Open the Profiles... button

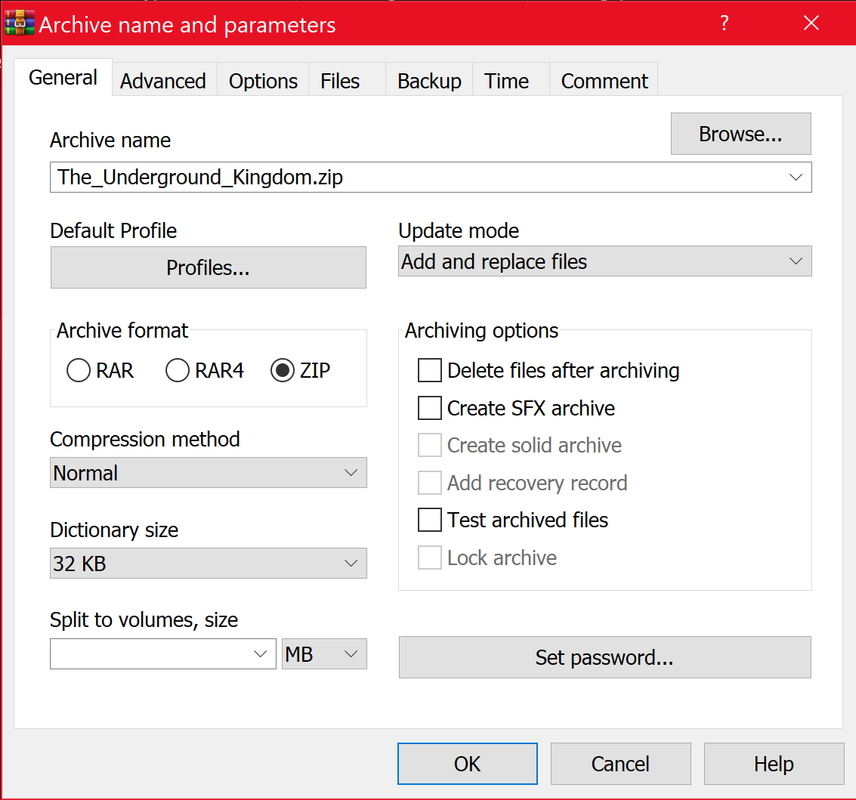209,268
